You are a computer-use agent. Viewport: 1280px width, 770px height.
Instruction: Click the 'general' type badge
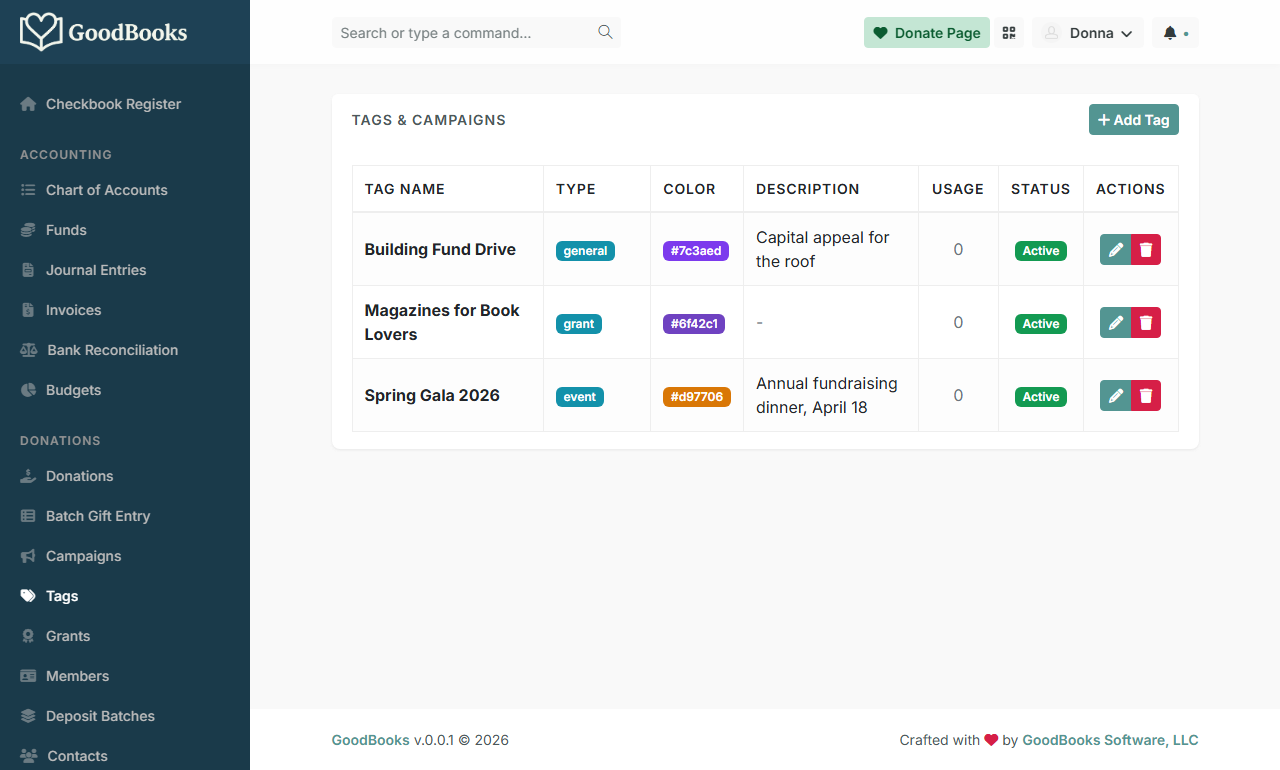tap(585, 251)
